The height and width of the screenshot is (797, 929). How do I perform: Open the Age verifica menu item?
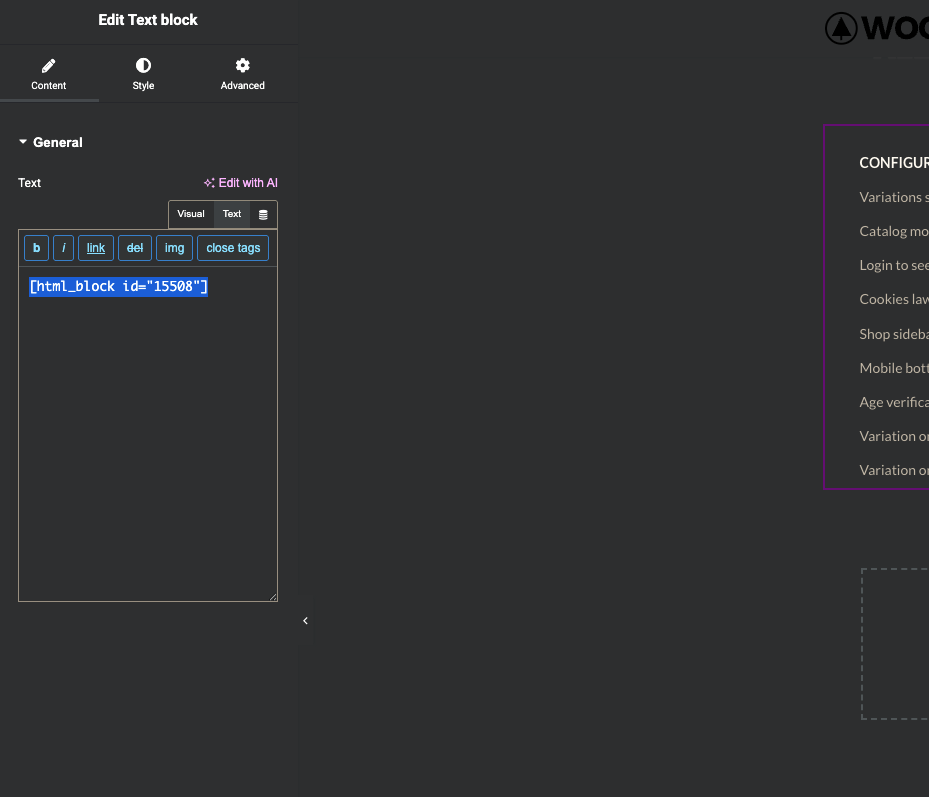click(894, 402)
